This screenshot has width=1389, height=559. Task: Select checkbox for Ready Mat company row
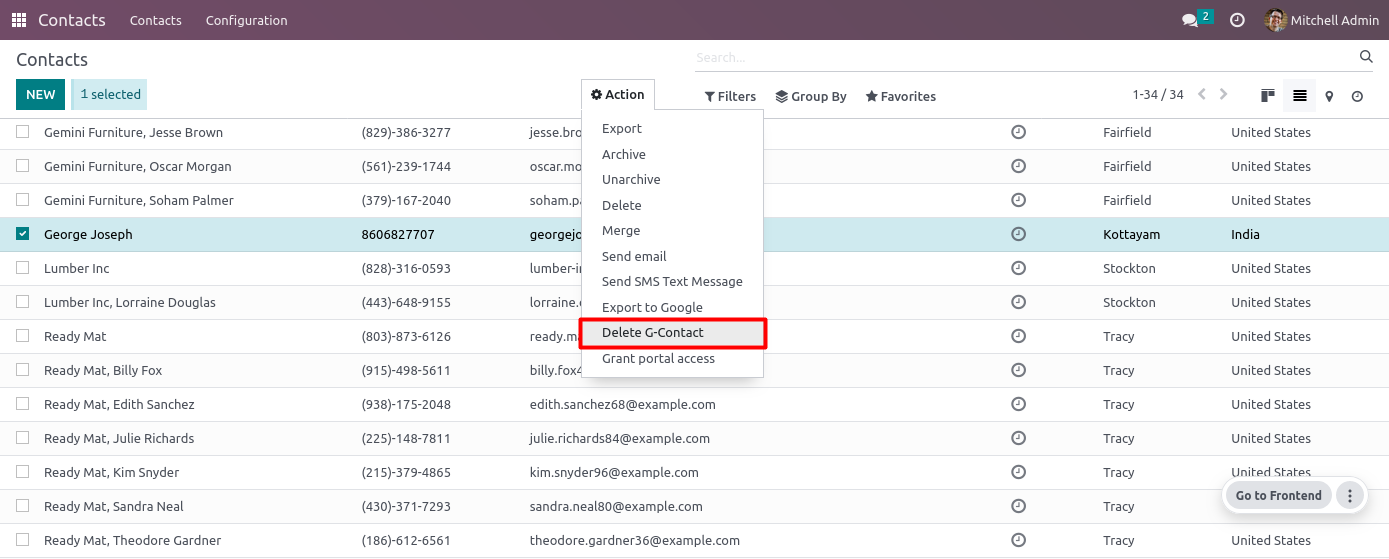pyautogui.click(x=23, y=336)
